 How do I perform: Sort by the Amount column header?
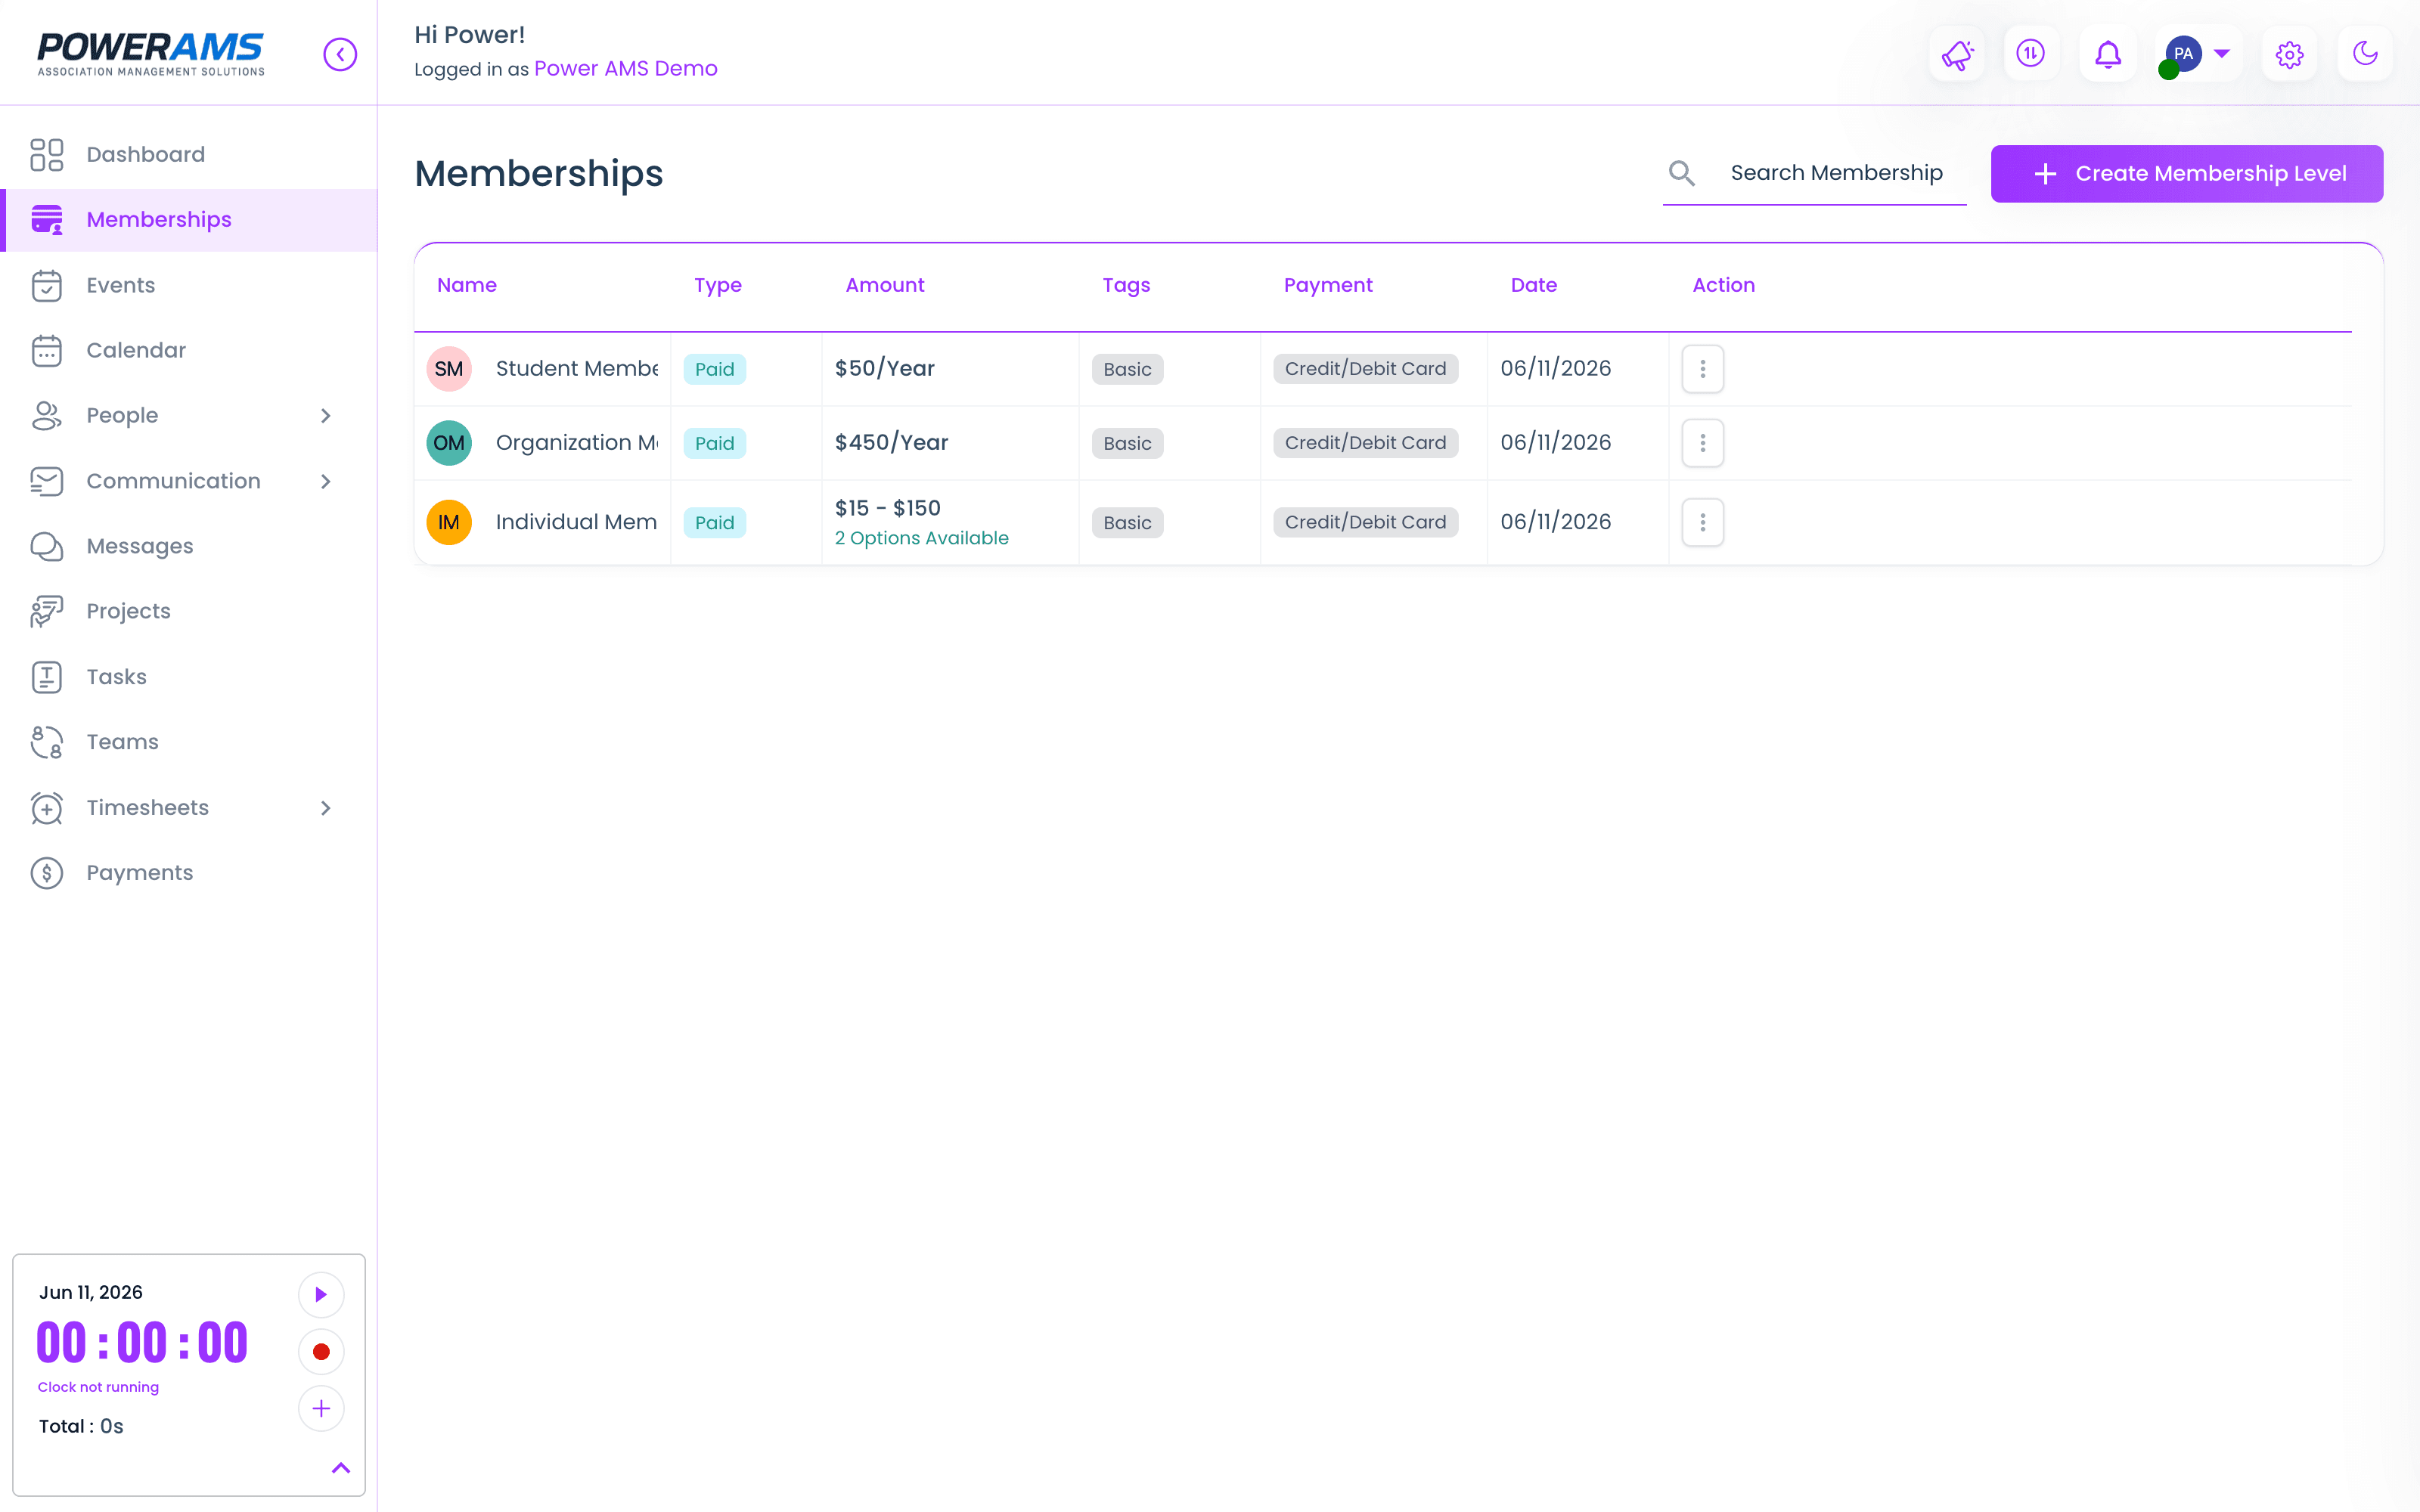(x=885, y=286)
